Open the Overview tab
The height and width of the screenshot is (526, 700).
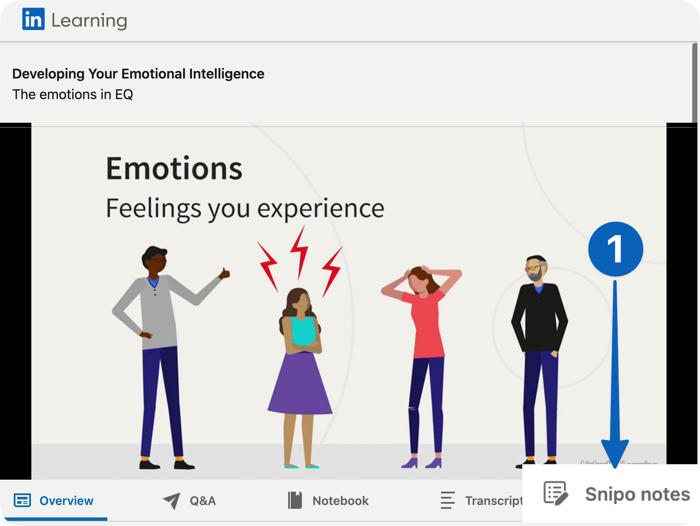tap(54, 501)
